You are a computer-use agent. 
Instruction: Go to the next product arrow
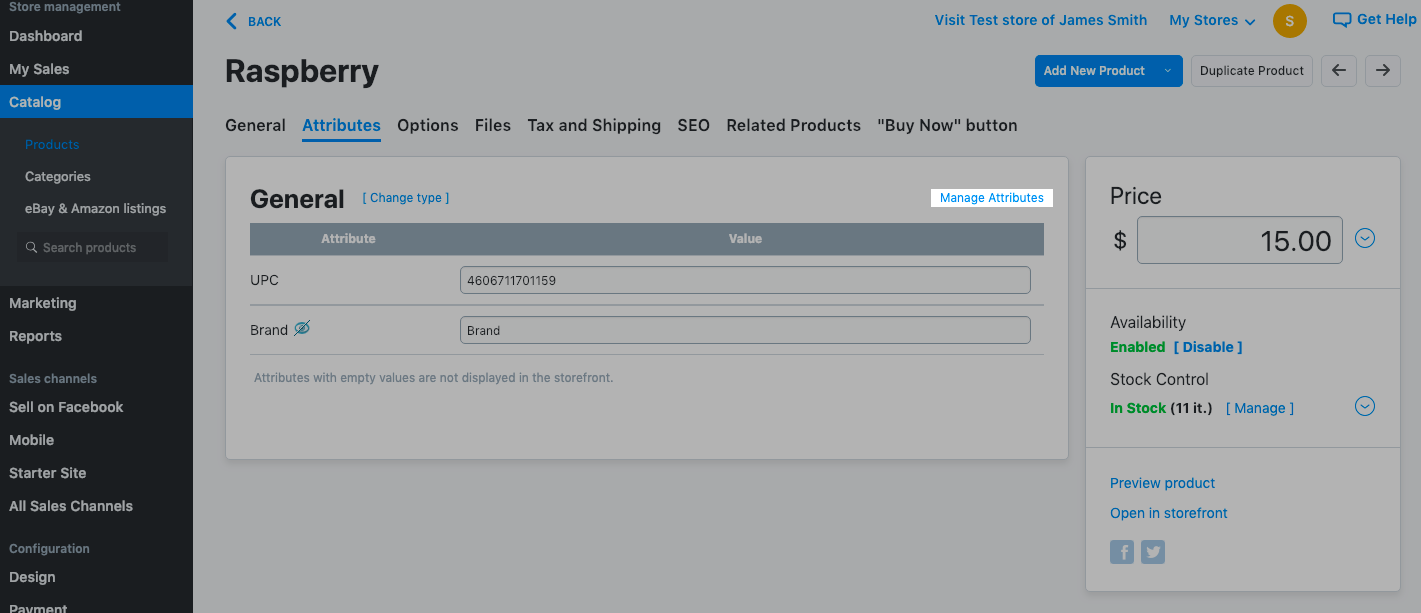coord(1382,71)
